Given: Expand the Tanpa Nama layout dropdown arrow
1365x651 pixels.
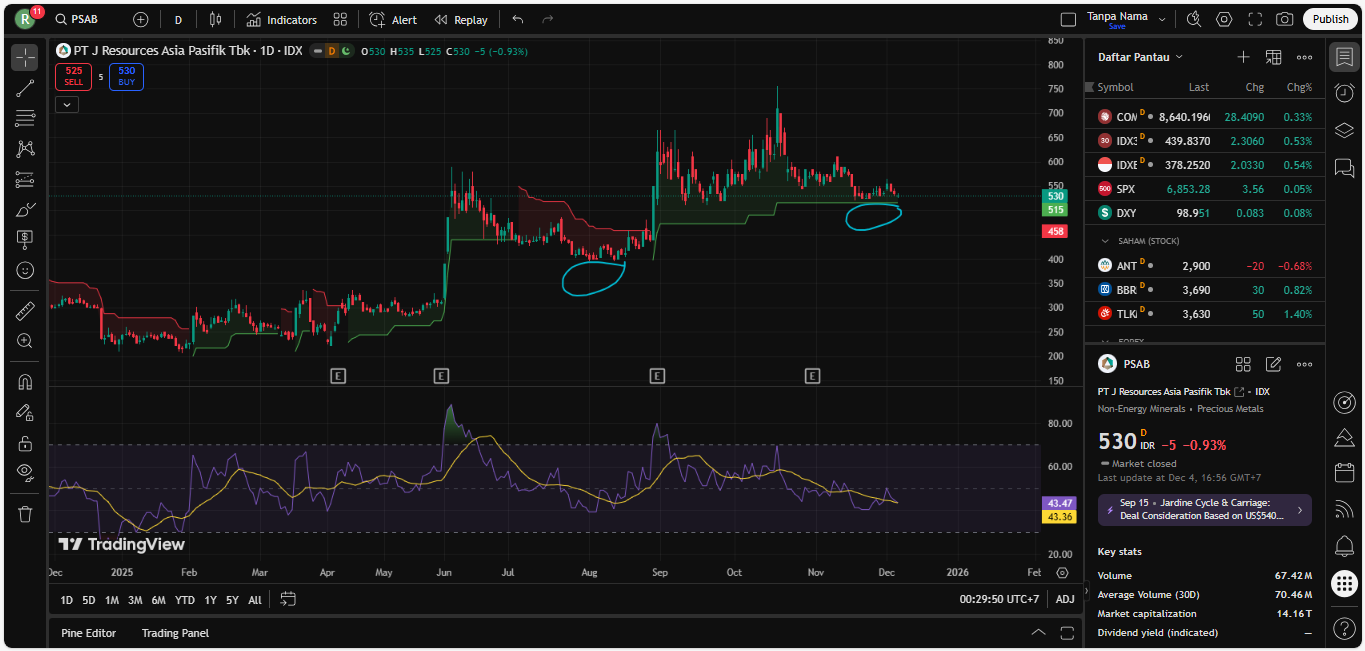Looking at the screenshot, I should tap(1162, 19).
